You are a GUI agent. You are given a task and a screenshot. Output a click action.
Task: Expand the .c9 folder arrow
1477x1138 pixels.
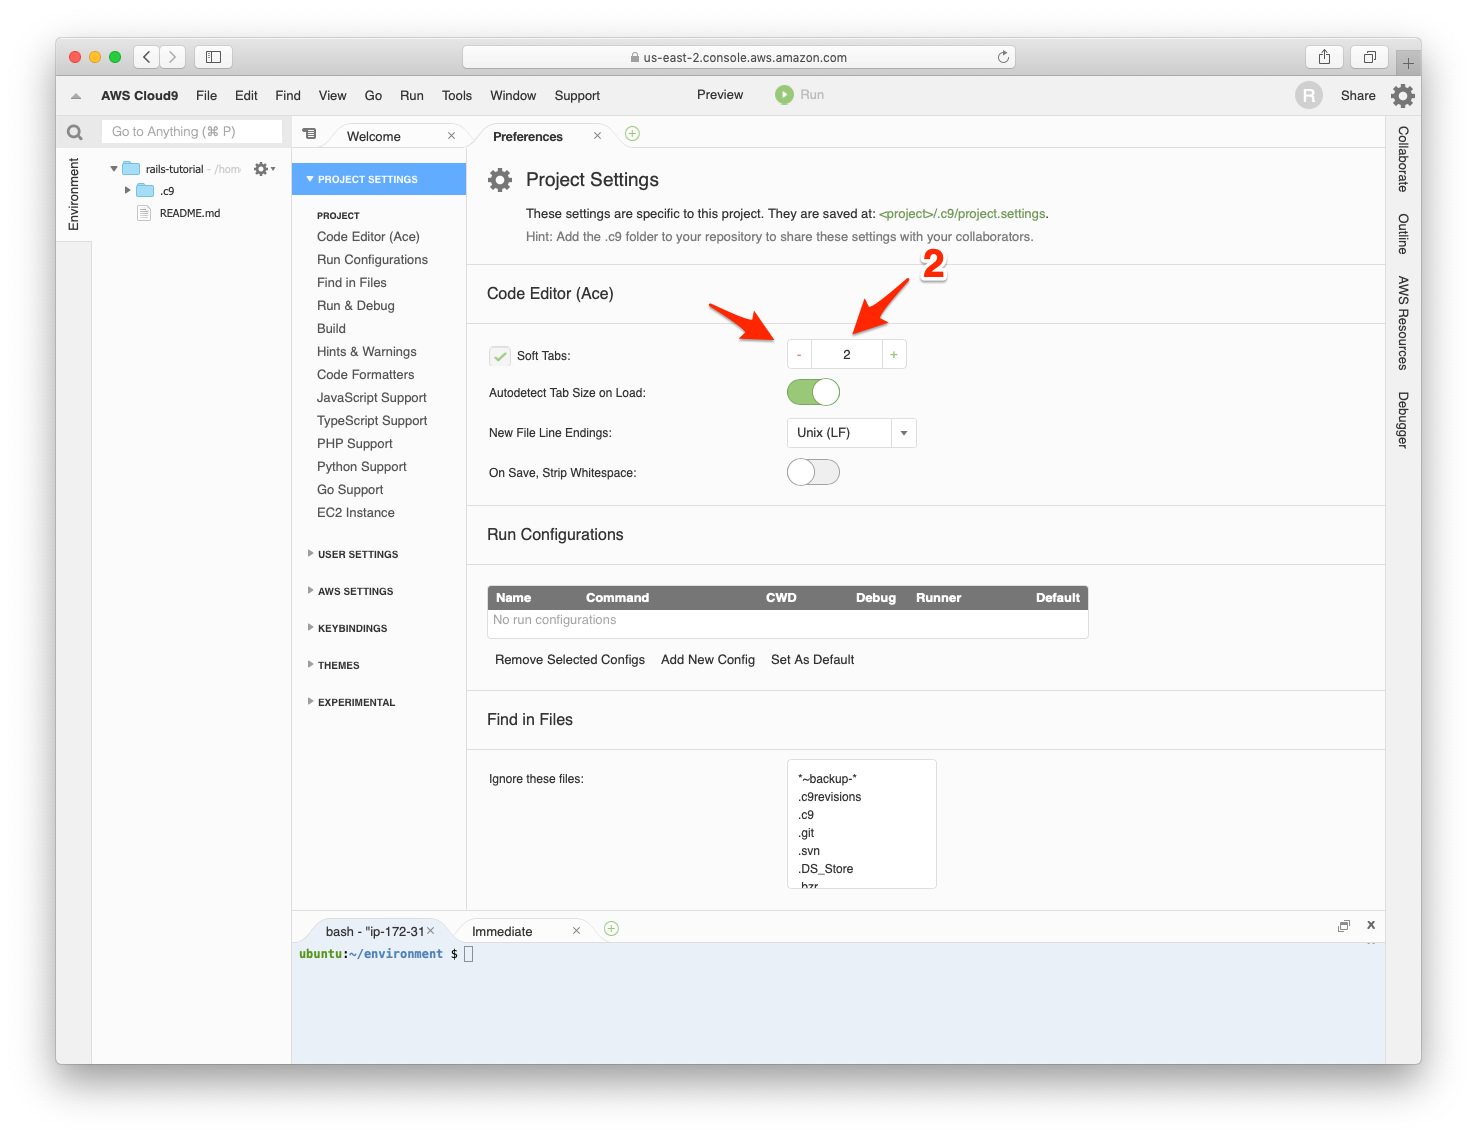(x=127, y=190)
